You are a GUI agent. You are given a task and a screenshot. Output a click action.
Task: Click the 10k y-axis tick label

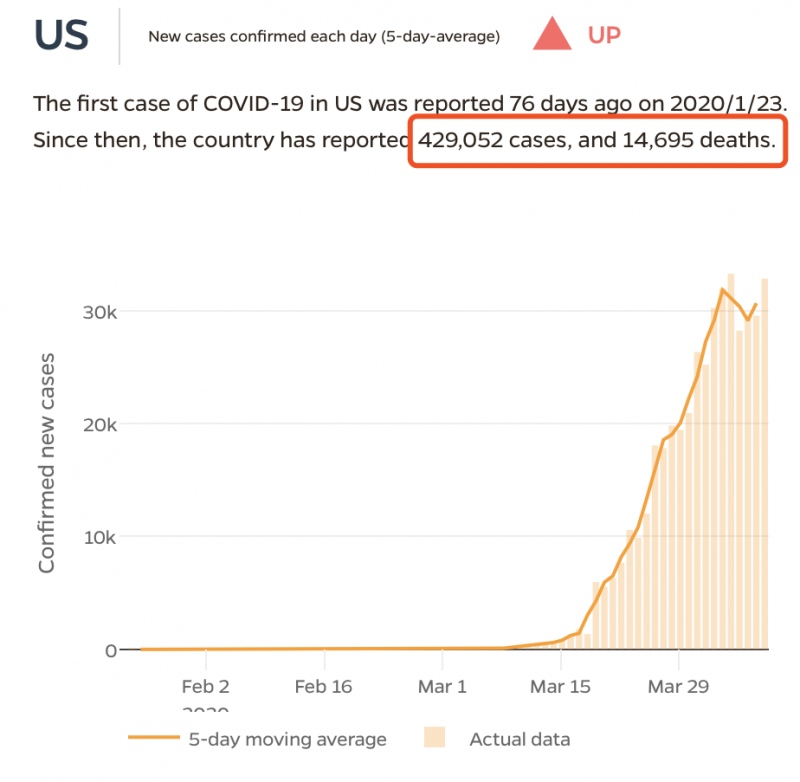point(99,537)
